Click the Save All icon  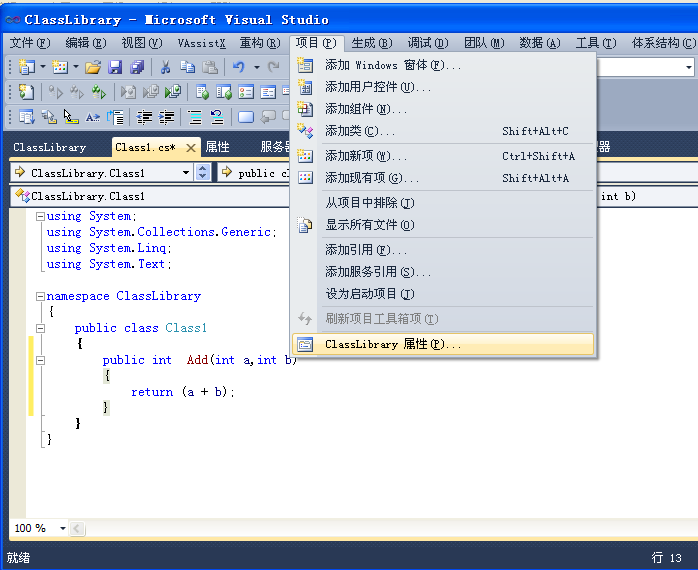click(137, 67)
